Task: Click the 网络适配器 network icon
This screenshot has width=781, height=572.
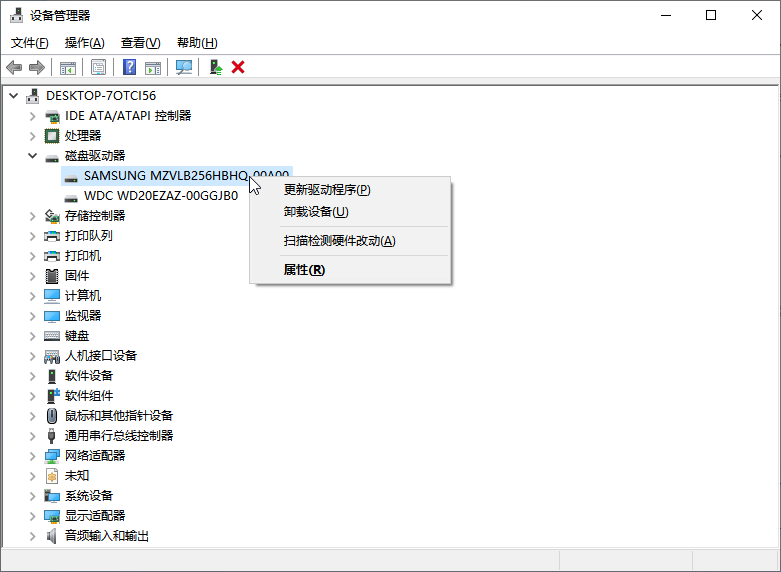Action: coord(52,456)
